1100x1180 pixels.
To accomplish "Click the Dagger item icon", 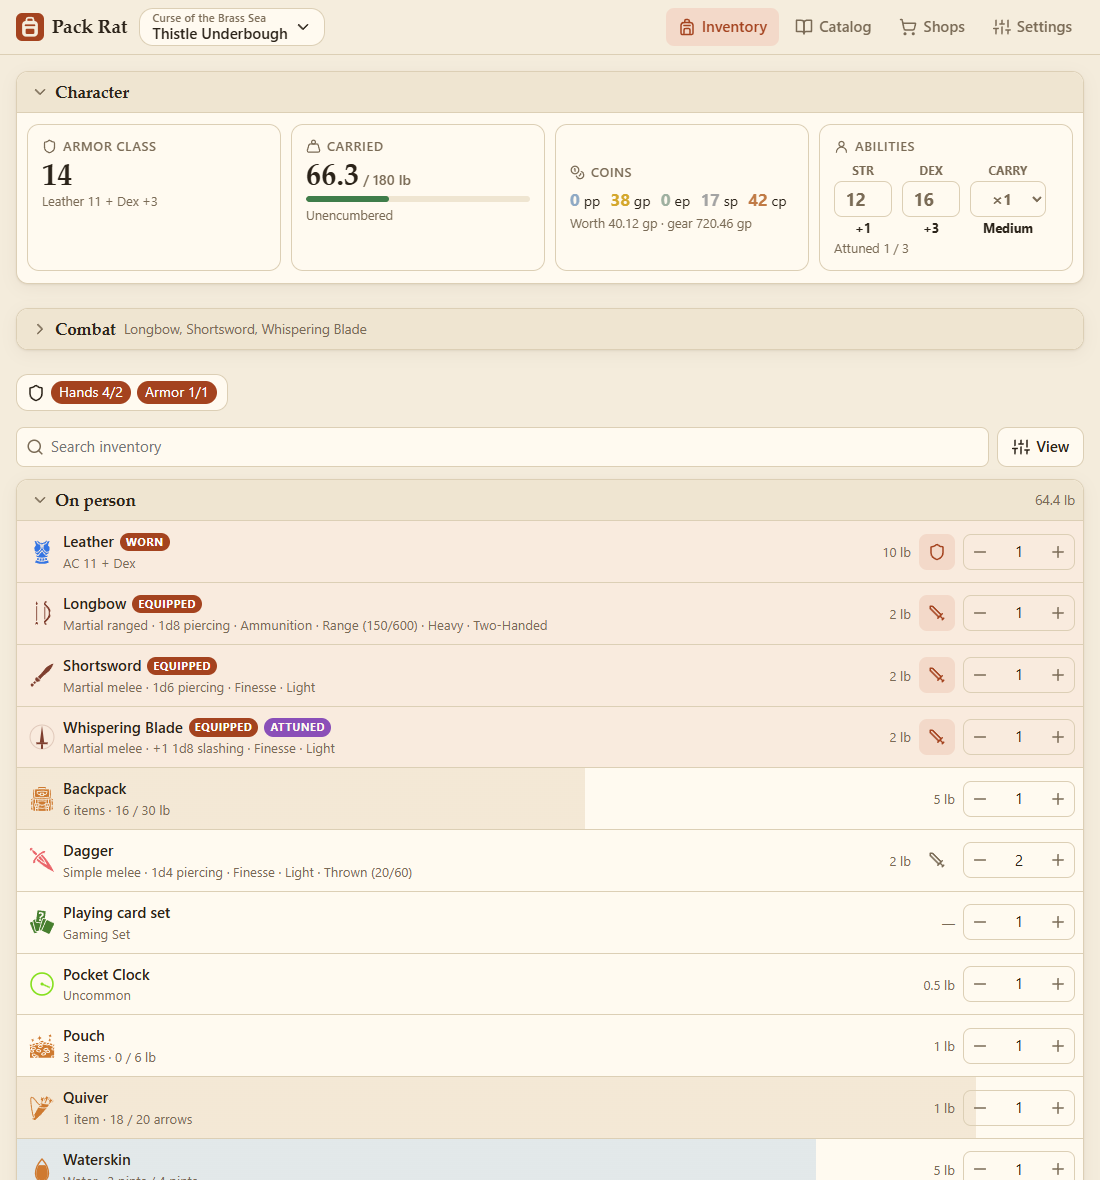I will pos(42,860).
